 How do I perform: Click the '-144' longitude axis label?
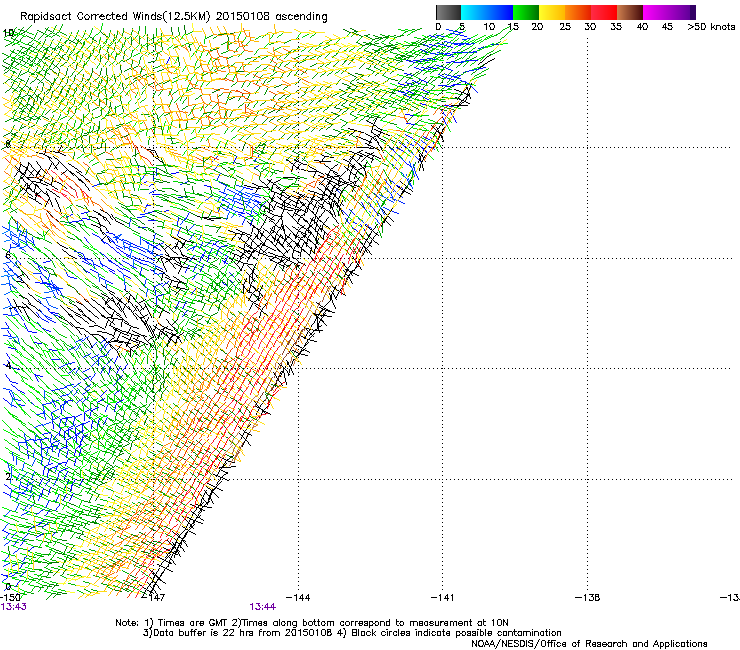[x=298, y=598]
